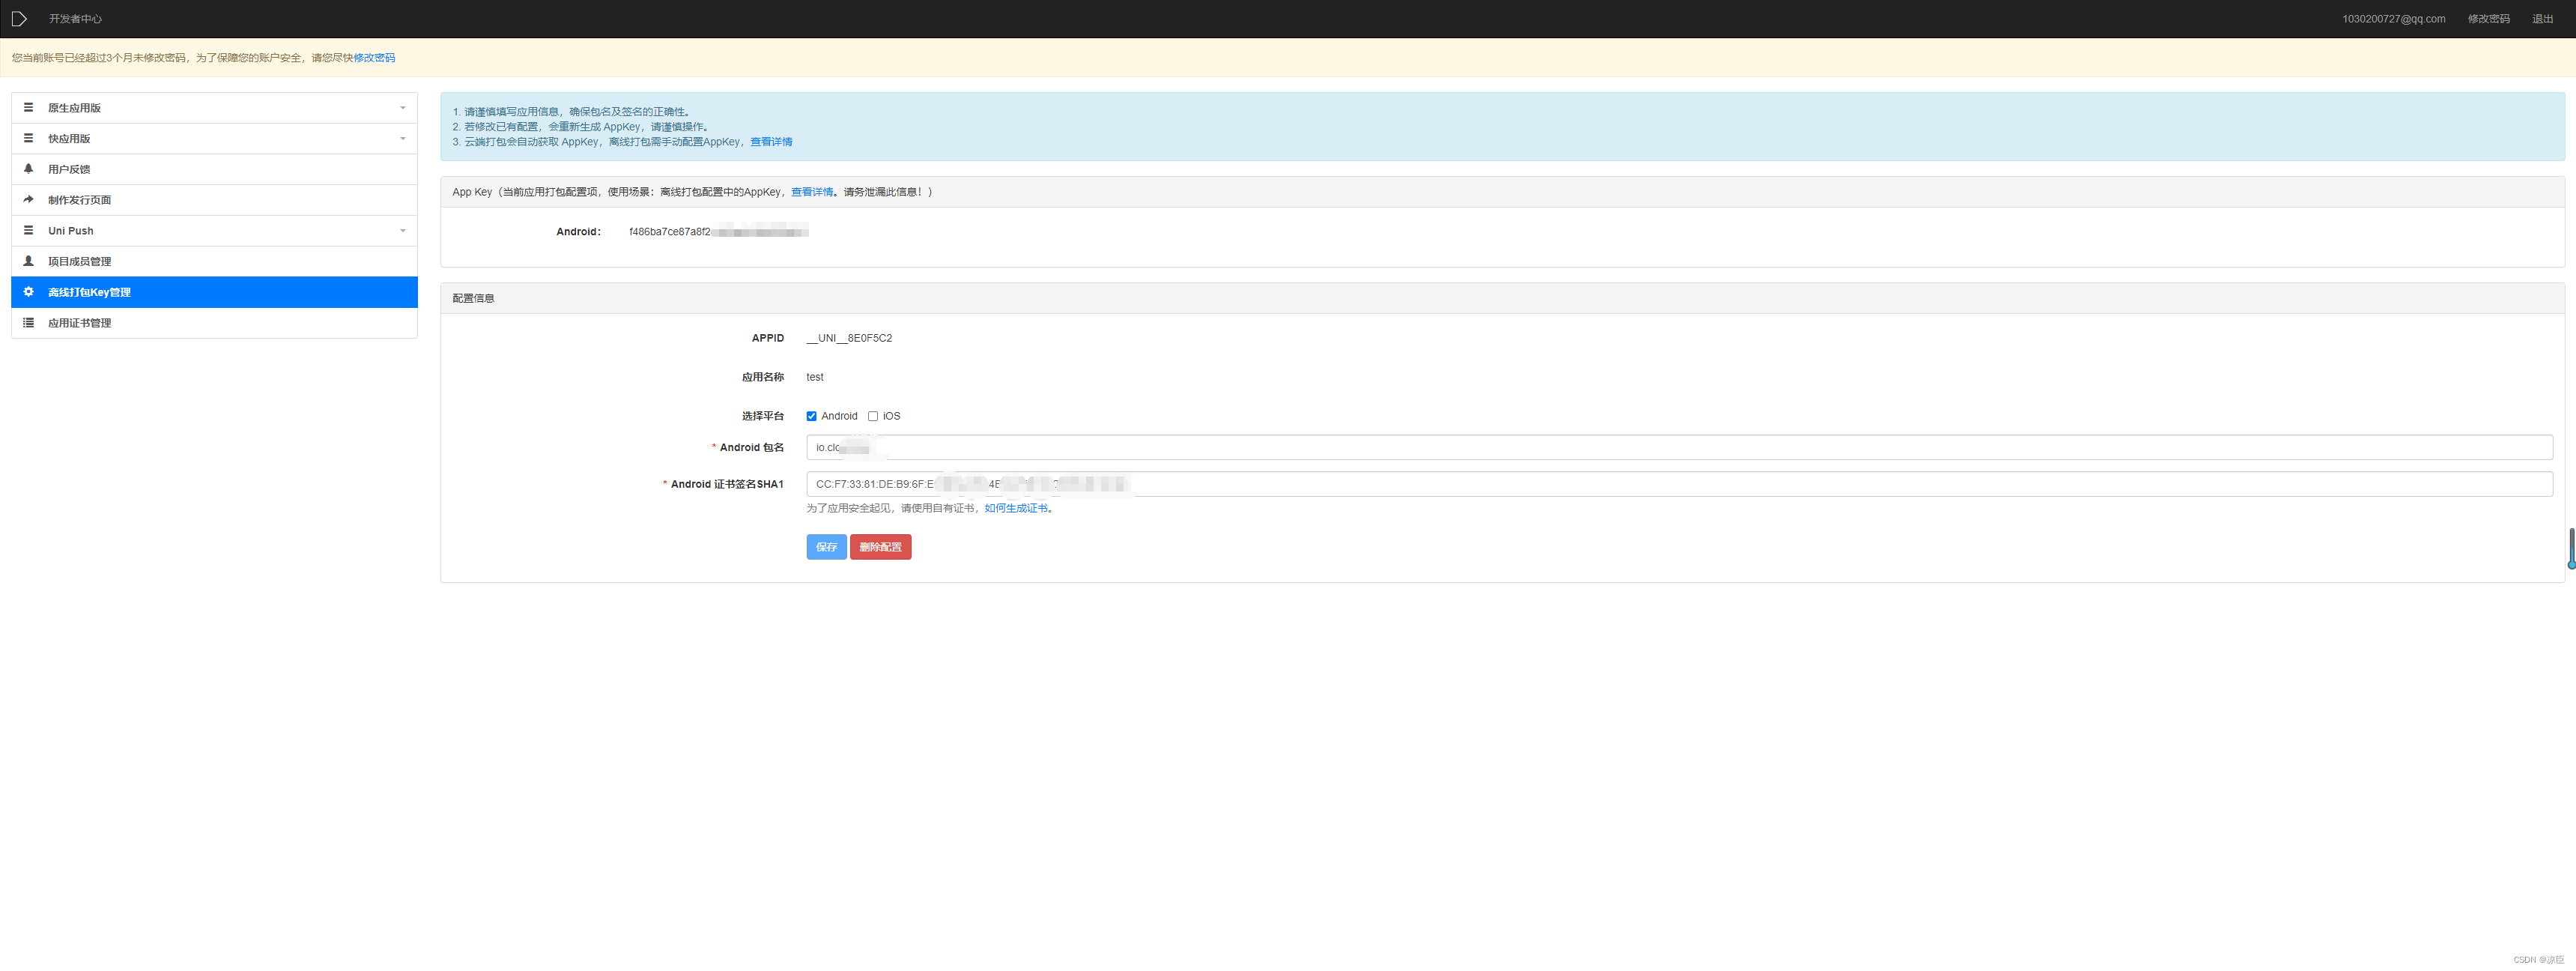Click the share arrow icon for 制作发行页面
This screenshot has width=2576, height=971.
pyautogui.click(x=28, y=199)
